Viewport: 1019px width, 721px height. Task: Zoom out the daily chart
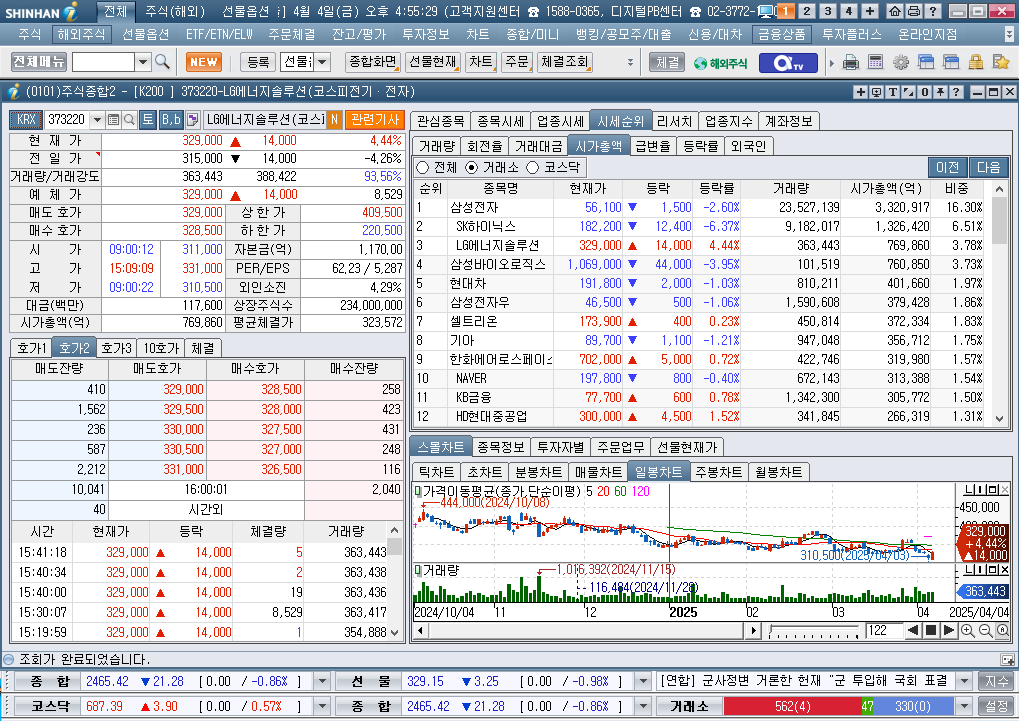click(x=985, y=630)
